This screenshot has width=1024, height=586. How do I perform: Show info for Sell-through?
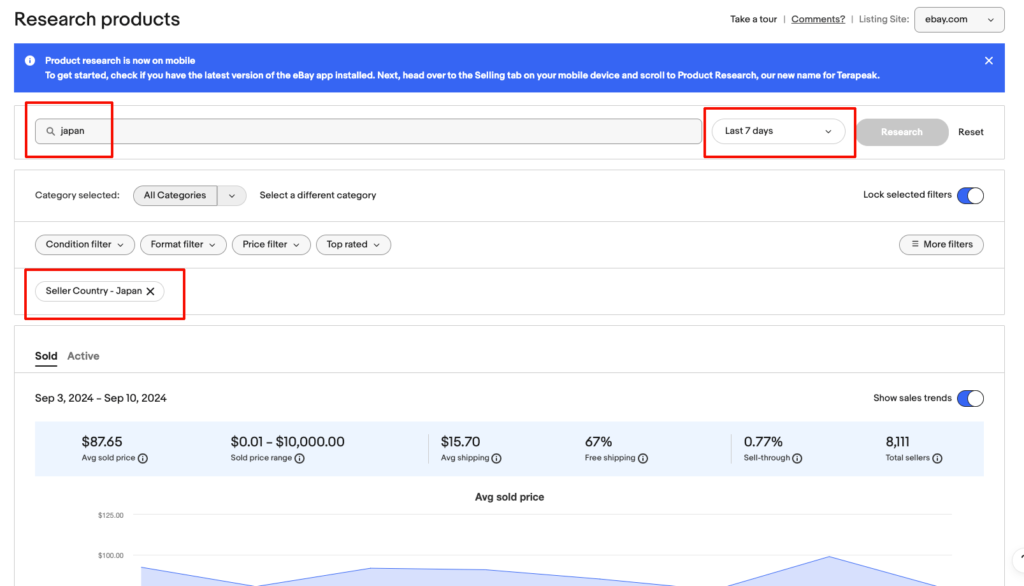797,459
